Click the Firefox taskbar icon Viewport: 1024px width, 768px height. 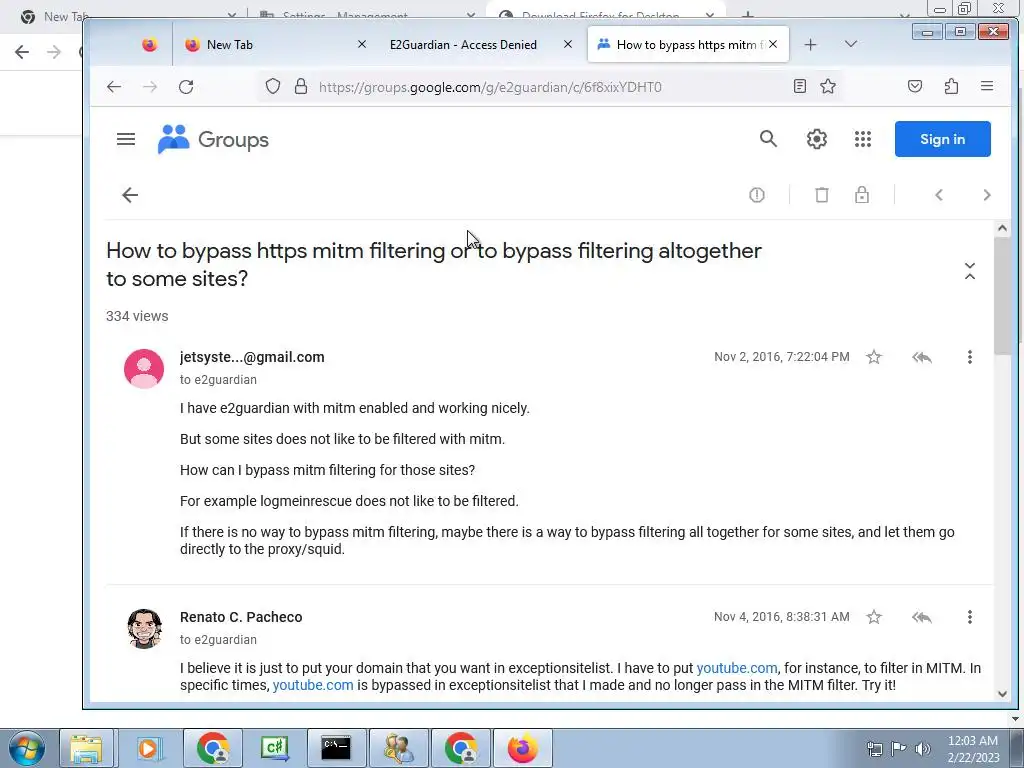point(522,748)
